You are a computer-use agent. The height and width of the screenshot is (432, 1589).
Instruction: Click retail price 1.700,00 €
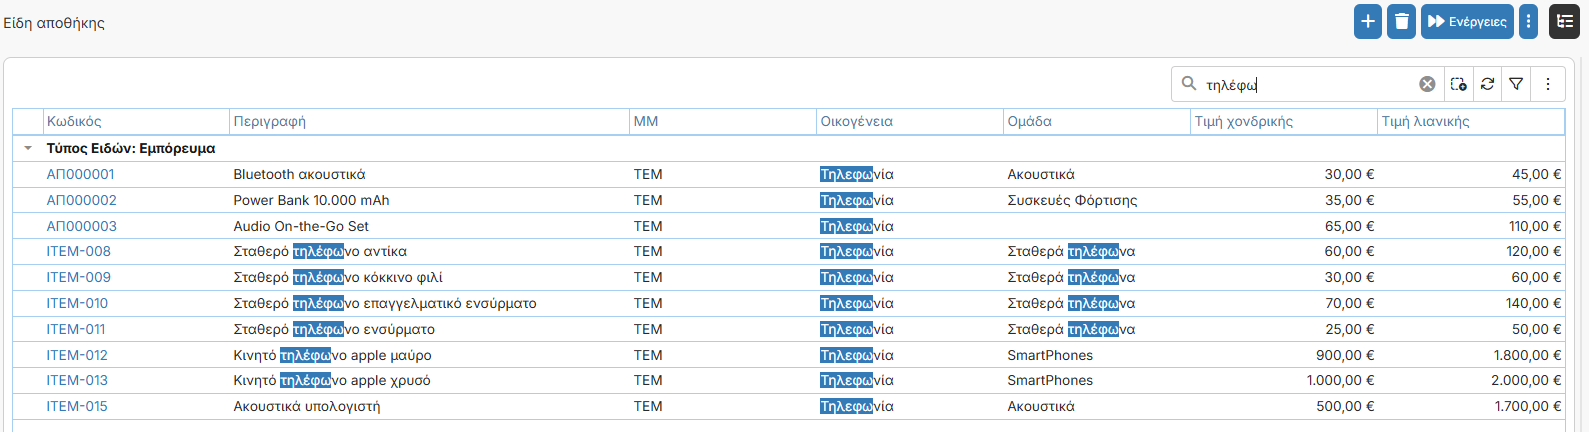click(x=1527, y=406)
